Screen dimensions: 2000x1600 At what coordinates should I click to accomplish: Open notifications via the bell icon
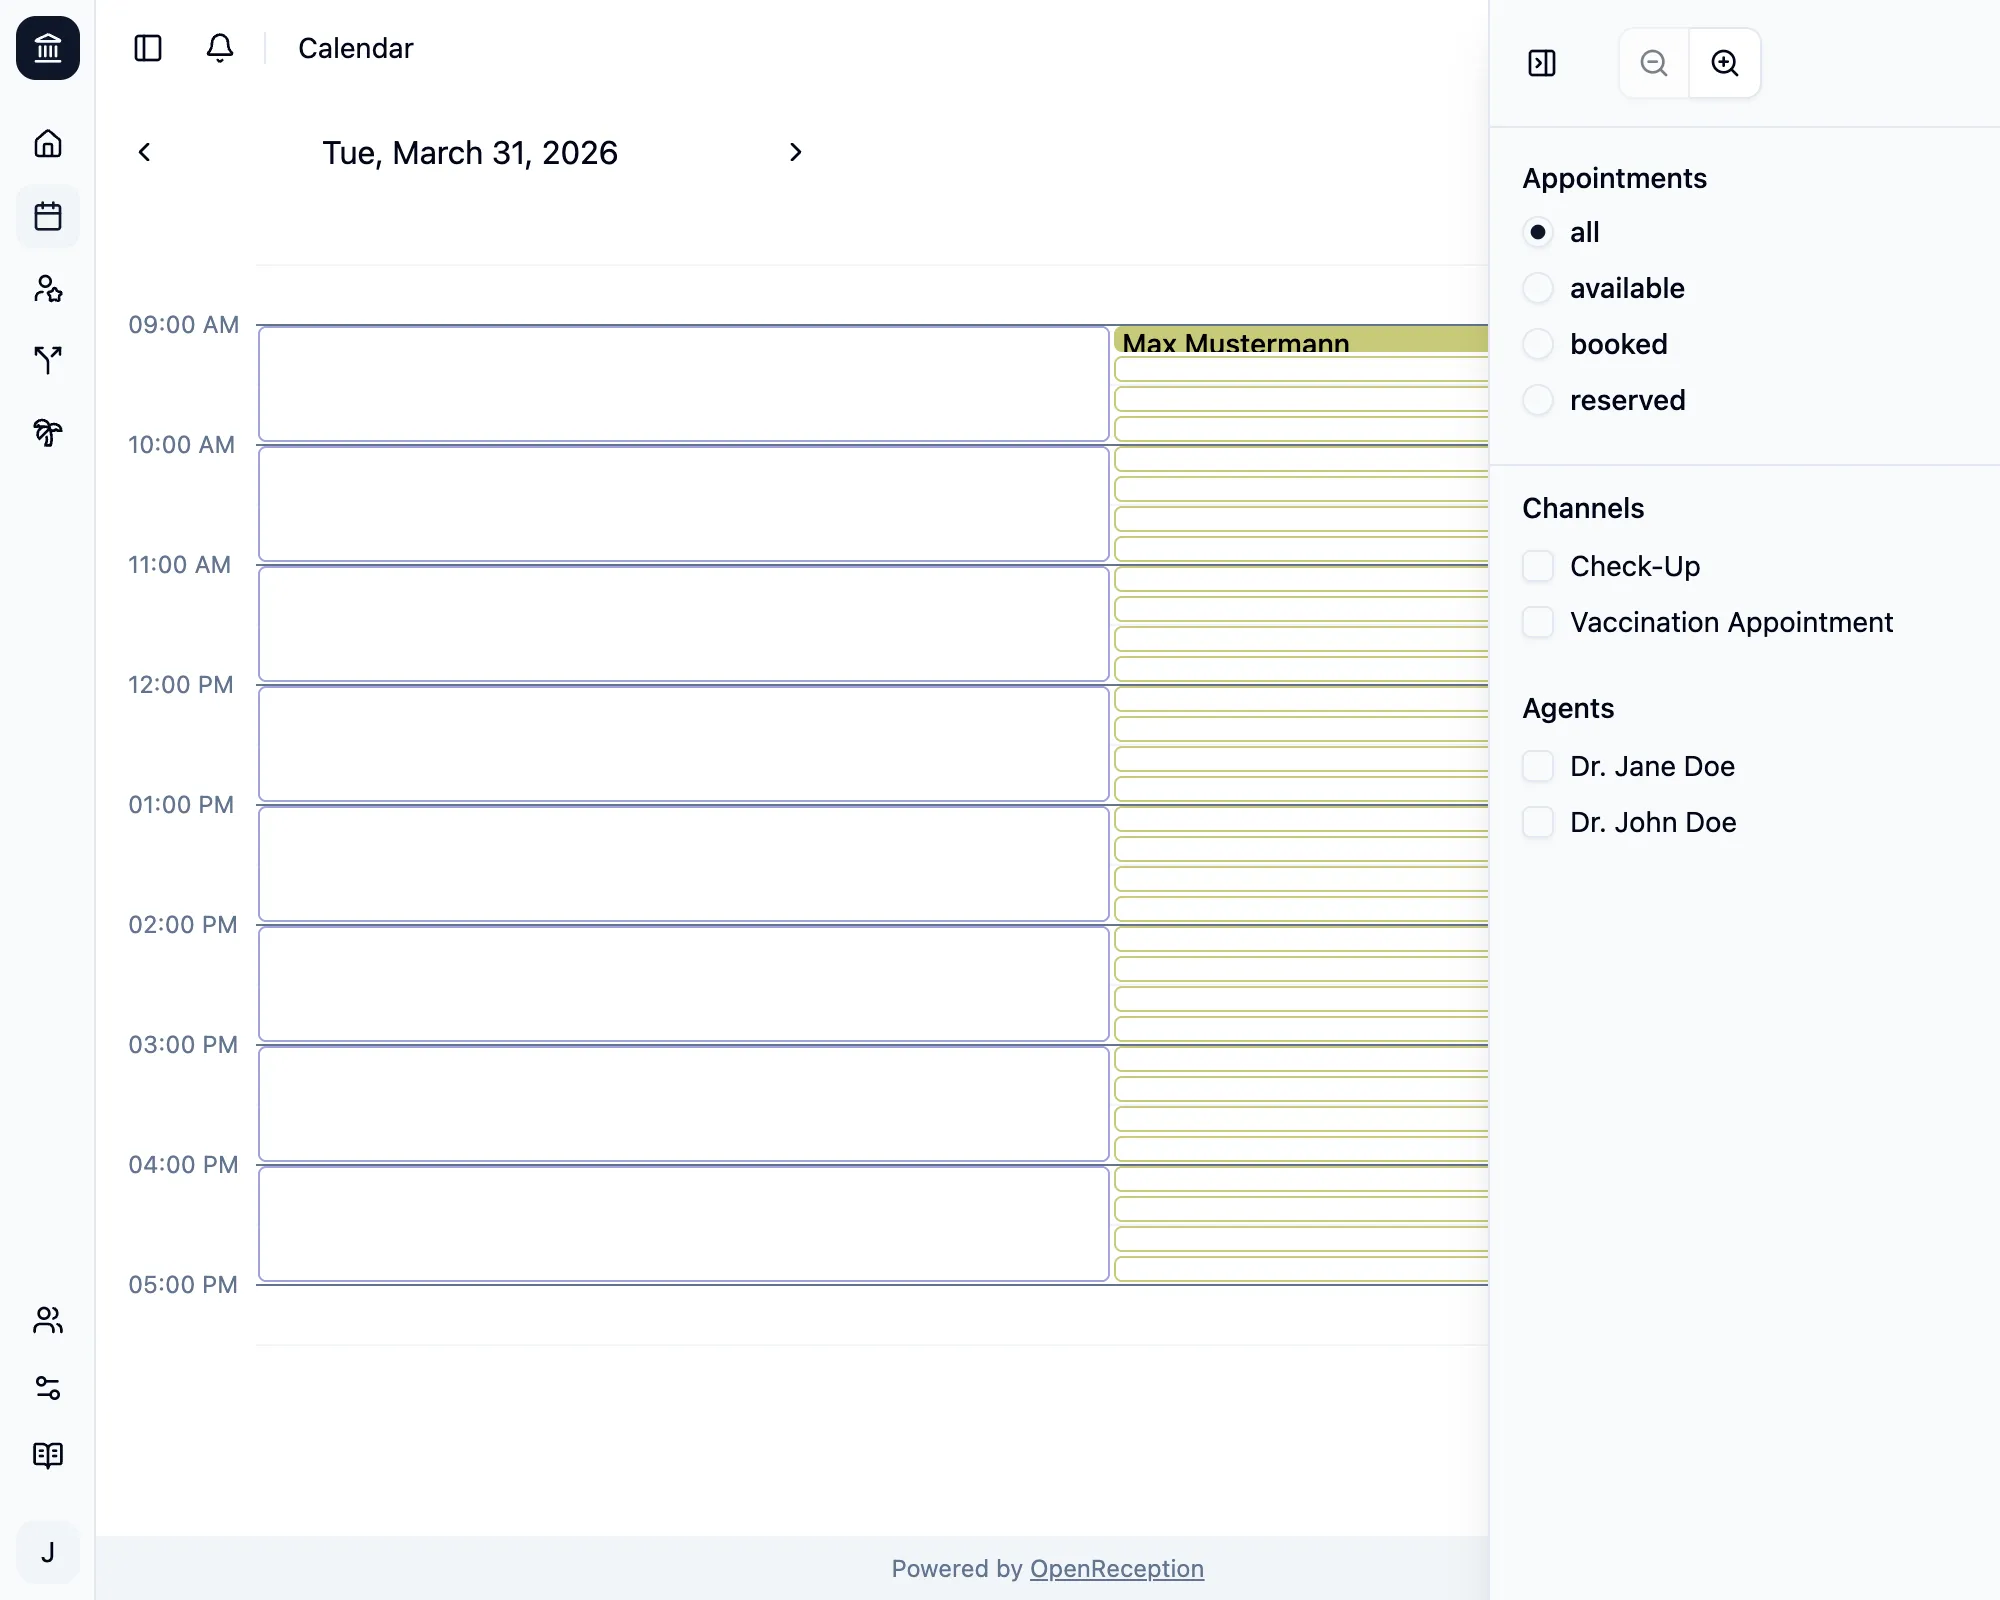click(220, 48)
